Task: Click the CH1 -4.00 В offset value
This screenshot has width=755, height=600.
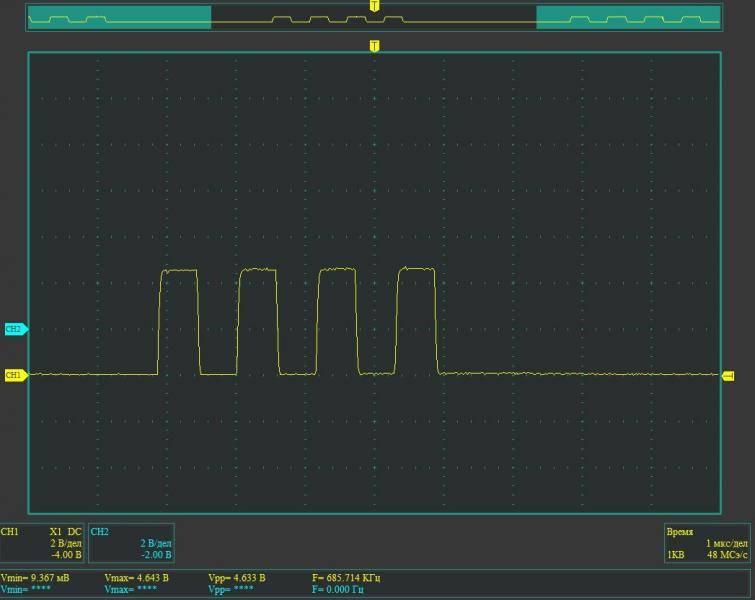Action: pyautogui.click(x=66, y=554)
